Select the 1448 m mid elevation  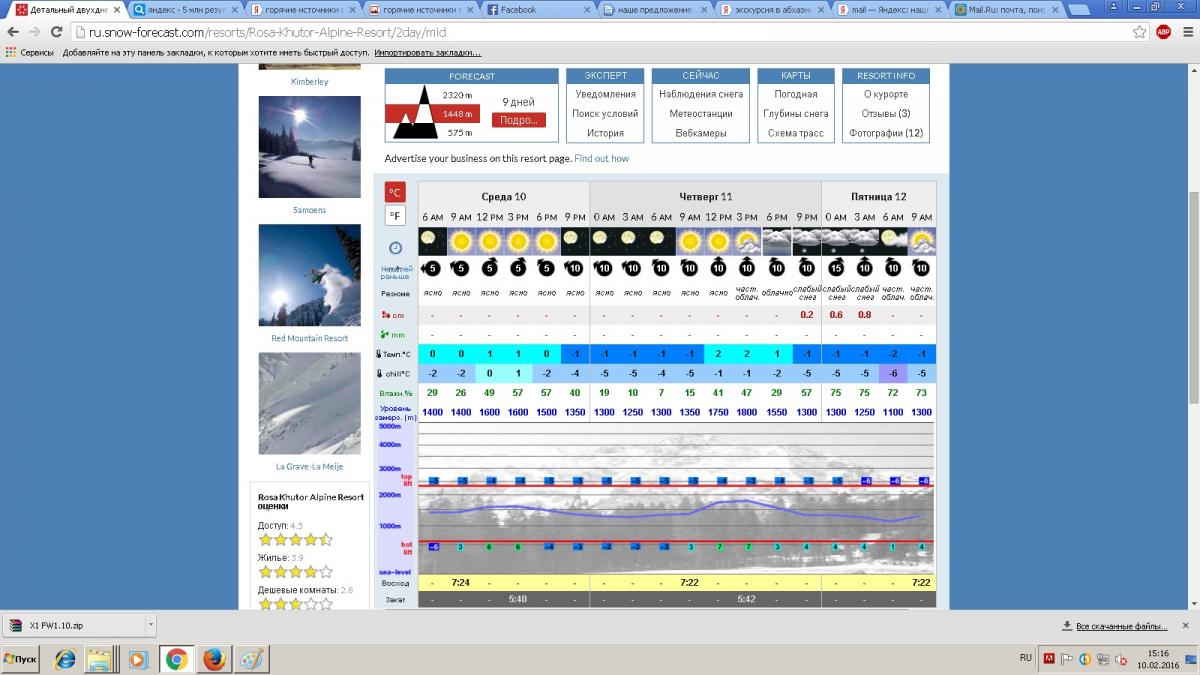458,114
